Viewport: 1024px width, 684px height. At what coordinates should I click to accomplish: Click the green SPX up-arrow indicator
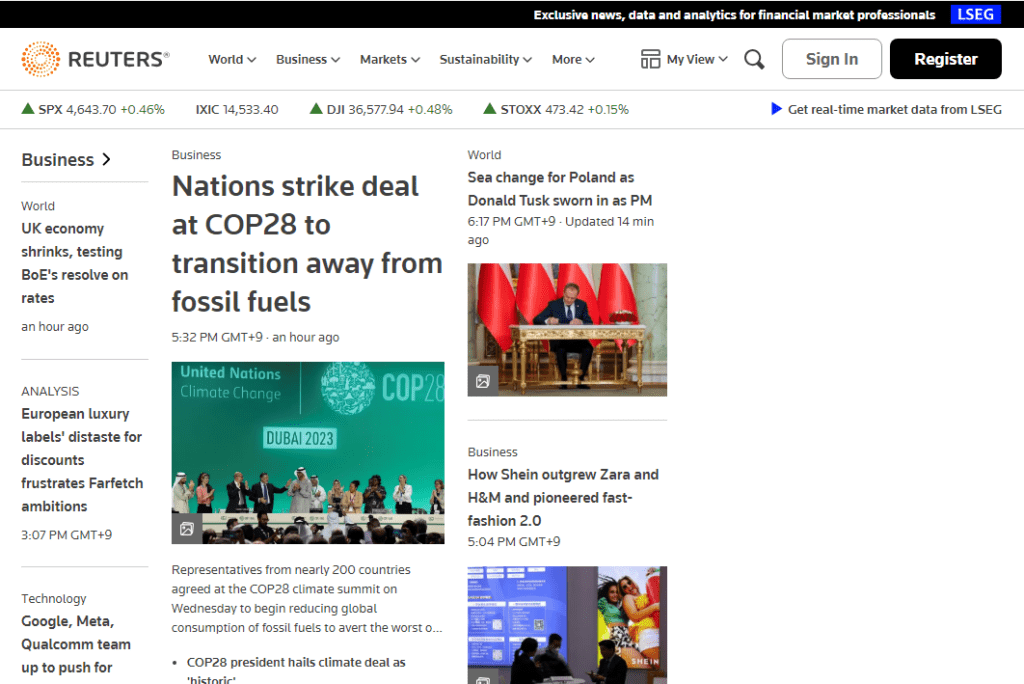pos(28,109)
